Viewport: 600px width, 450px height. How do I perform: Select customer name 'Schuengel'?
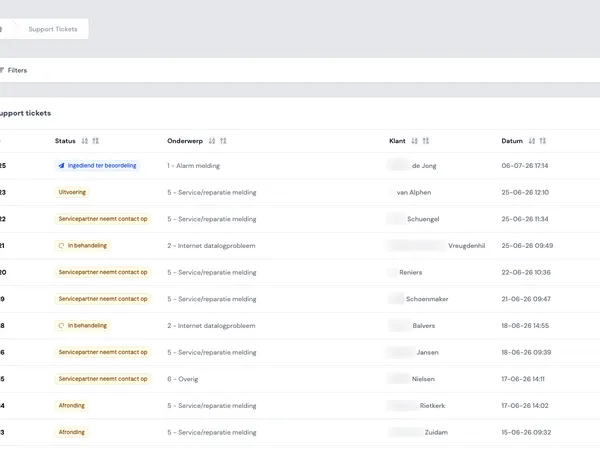tap(423, 219)
